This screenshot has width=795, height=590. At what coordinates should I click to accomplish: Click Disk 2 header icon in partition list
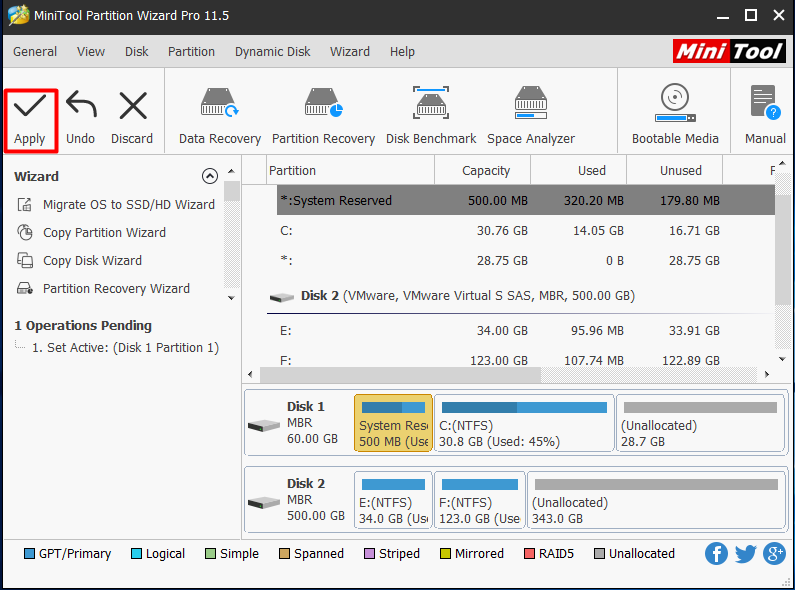(x=282, y=297)
